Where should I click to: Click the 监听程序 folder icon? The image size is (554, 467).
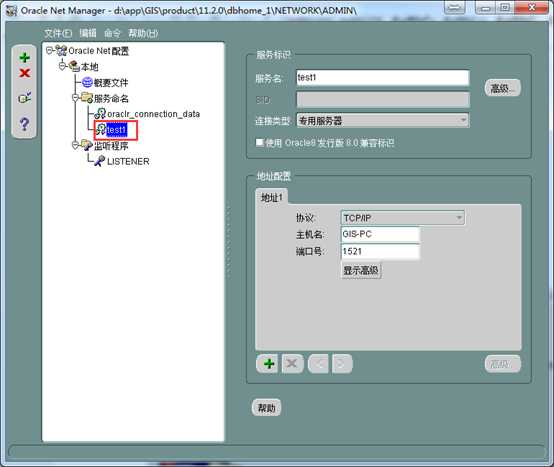(87, 145)
